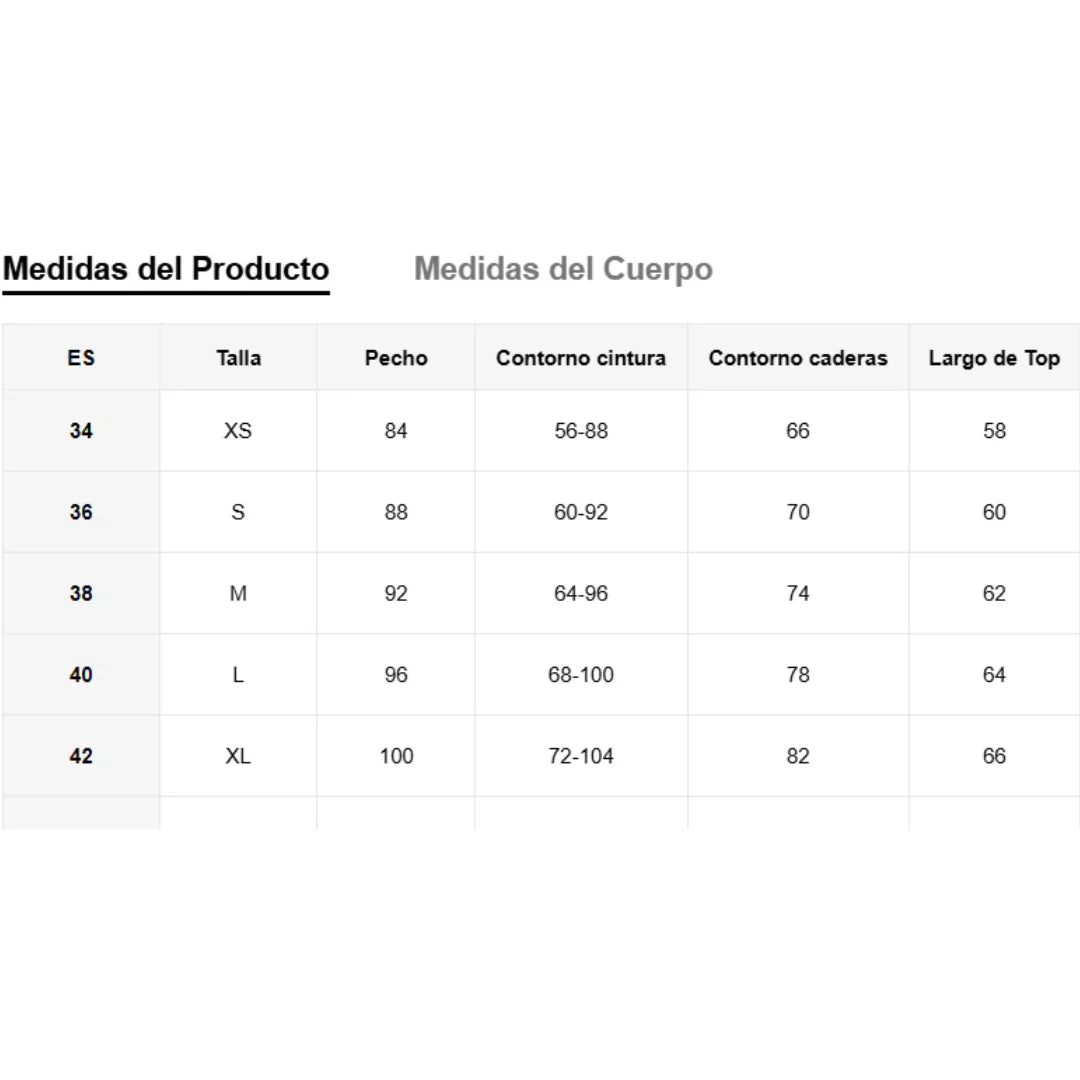Click the top length 66 cell
Image resolution: width=1080 pixels, height=1080 pixels.
tap(994, 756)
